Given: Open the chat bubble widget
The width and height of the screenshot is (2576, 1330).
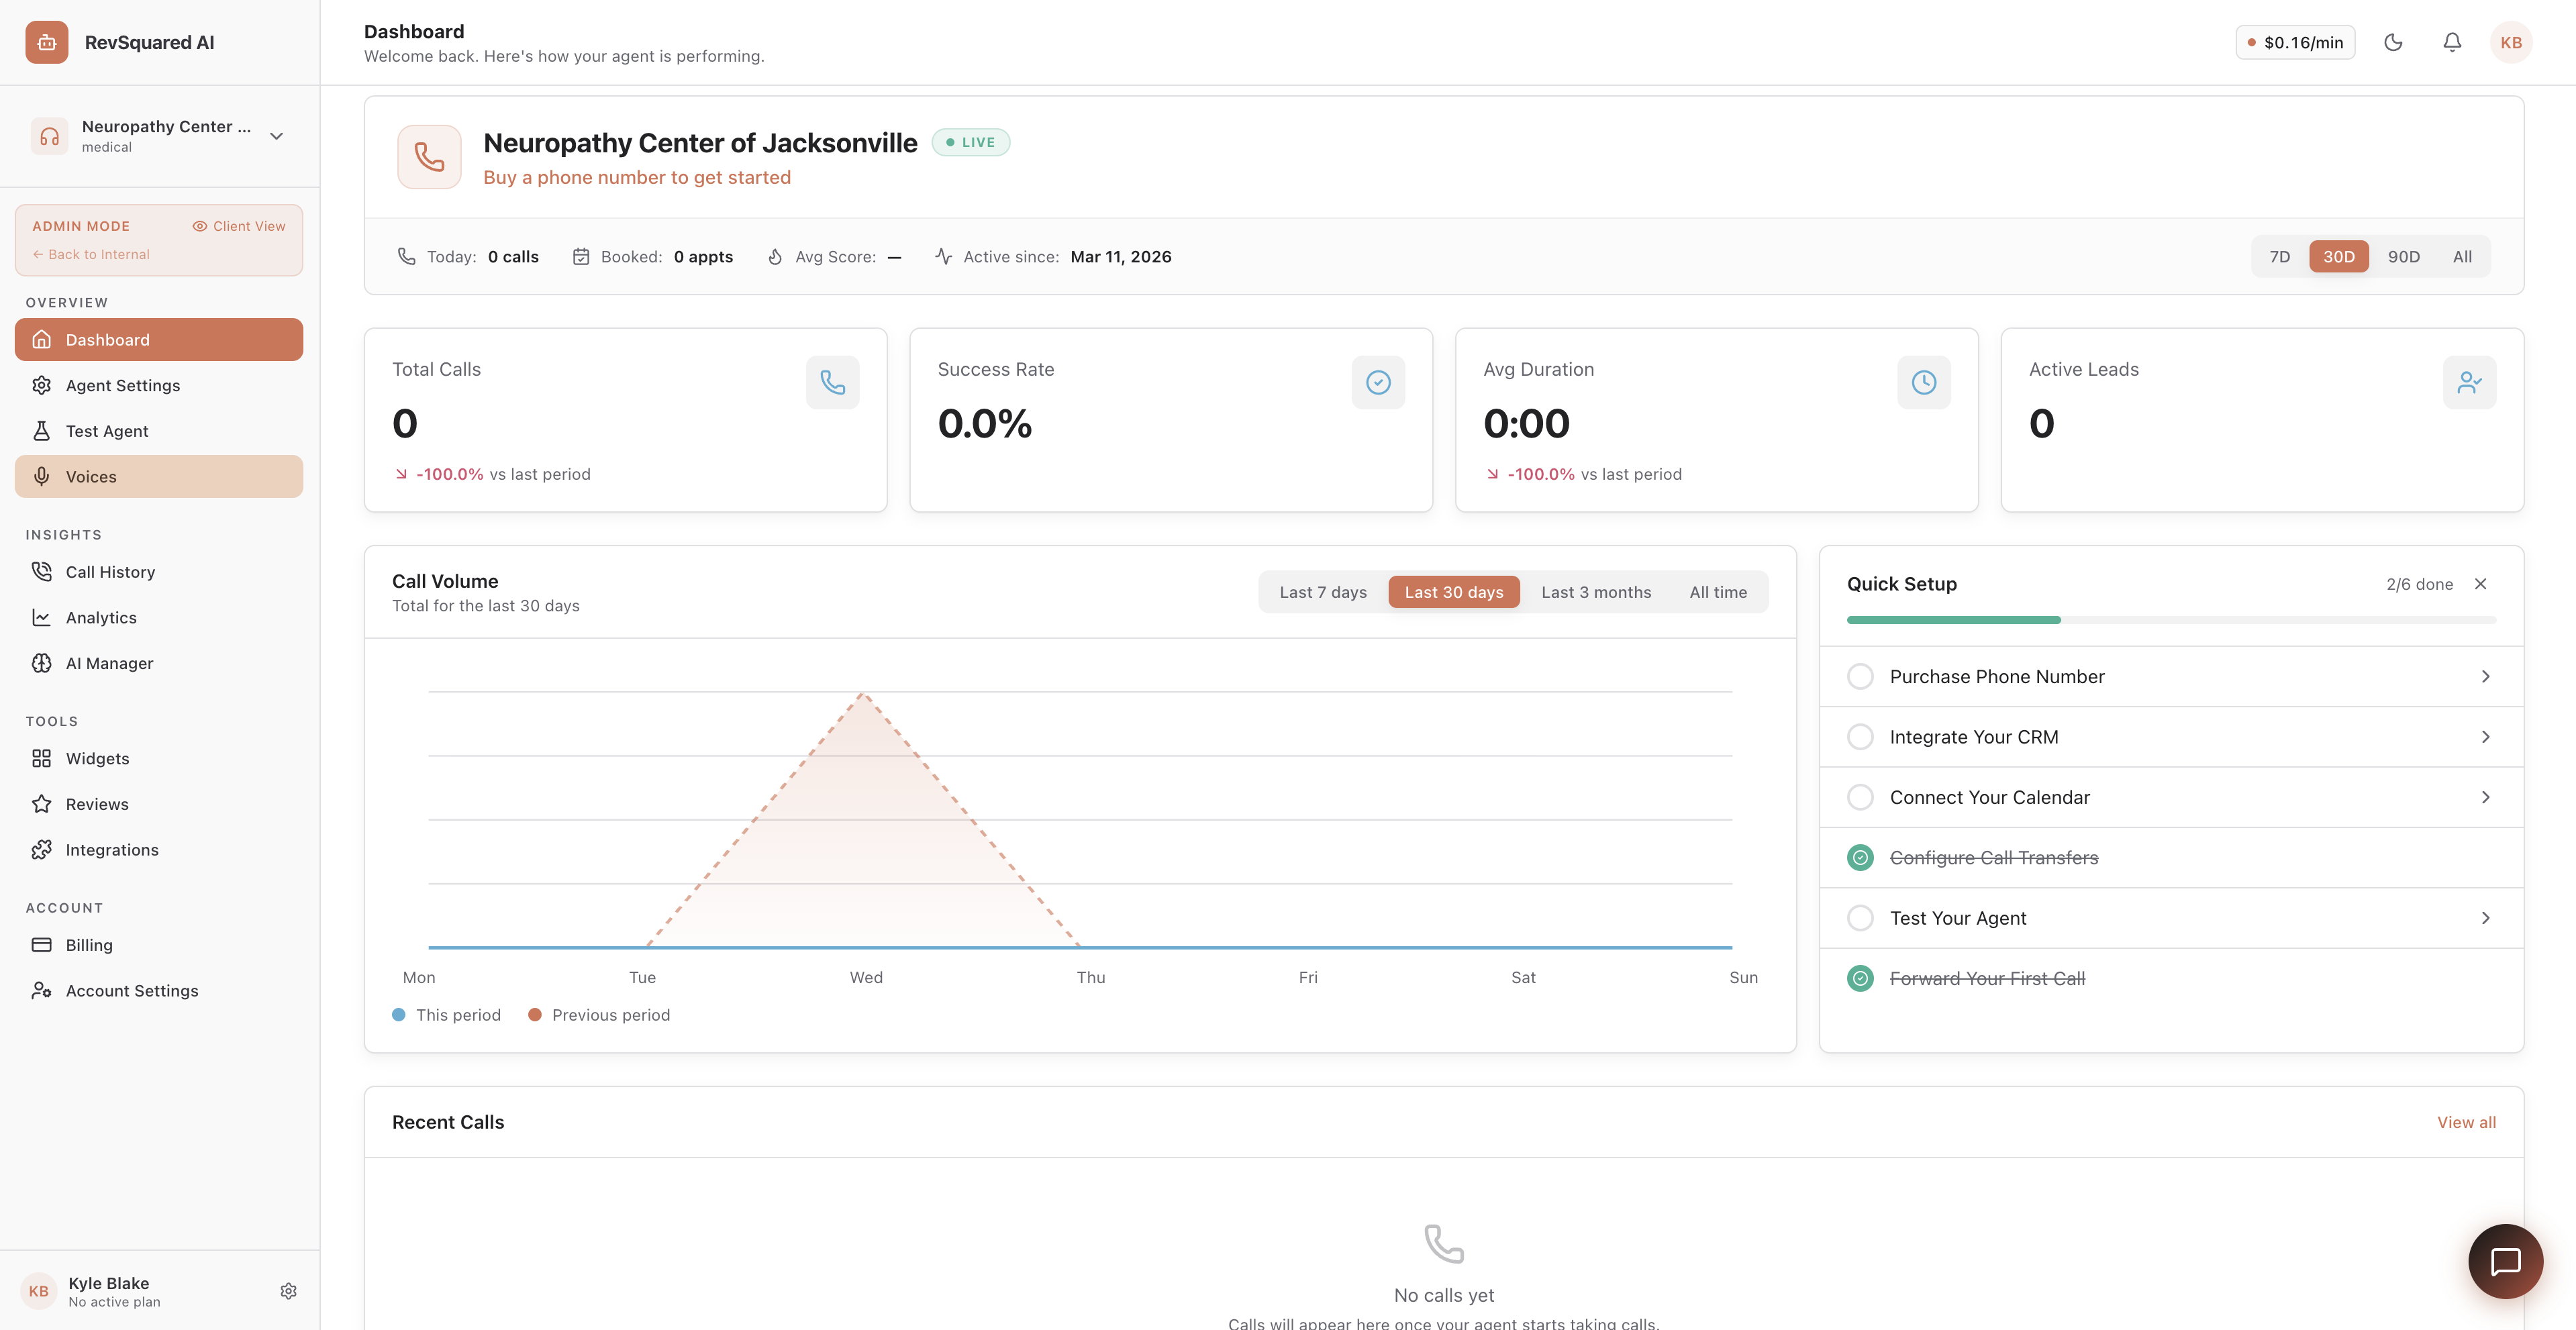Looking at the screenshot, I should (x=2505, y=1262).
